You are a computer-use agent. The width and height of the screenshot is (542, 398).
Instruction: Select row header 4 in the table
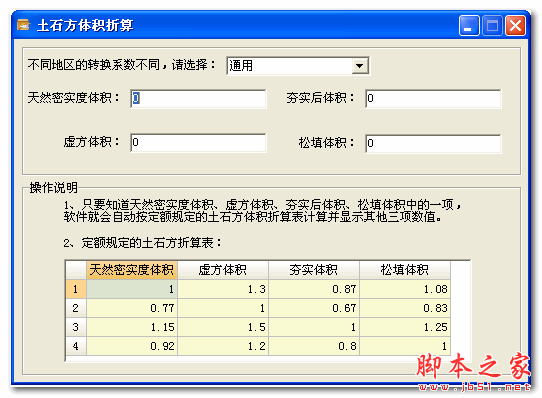(76, 346)
